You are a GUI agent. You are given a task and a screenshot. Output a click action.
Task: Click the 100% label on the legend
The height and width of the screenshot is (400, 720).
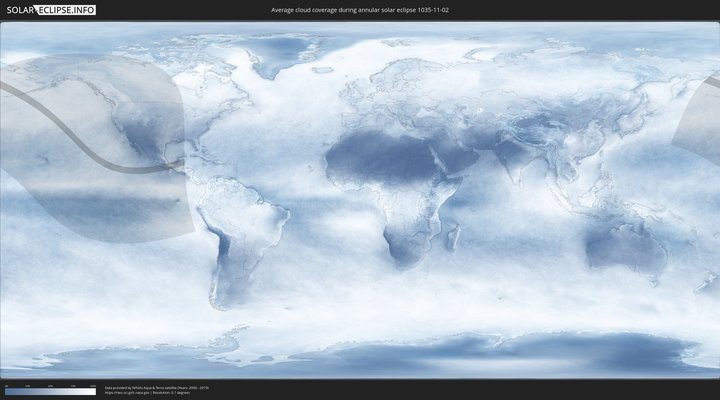click(93, 385)
